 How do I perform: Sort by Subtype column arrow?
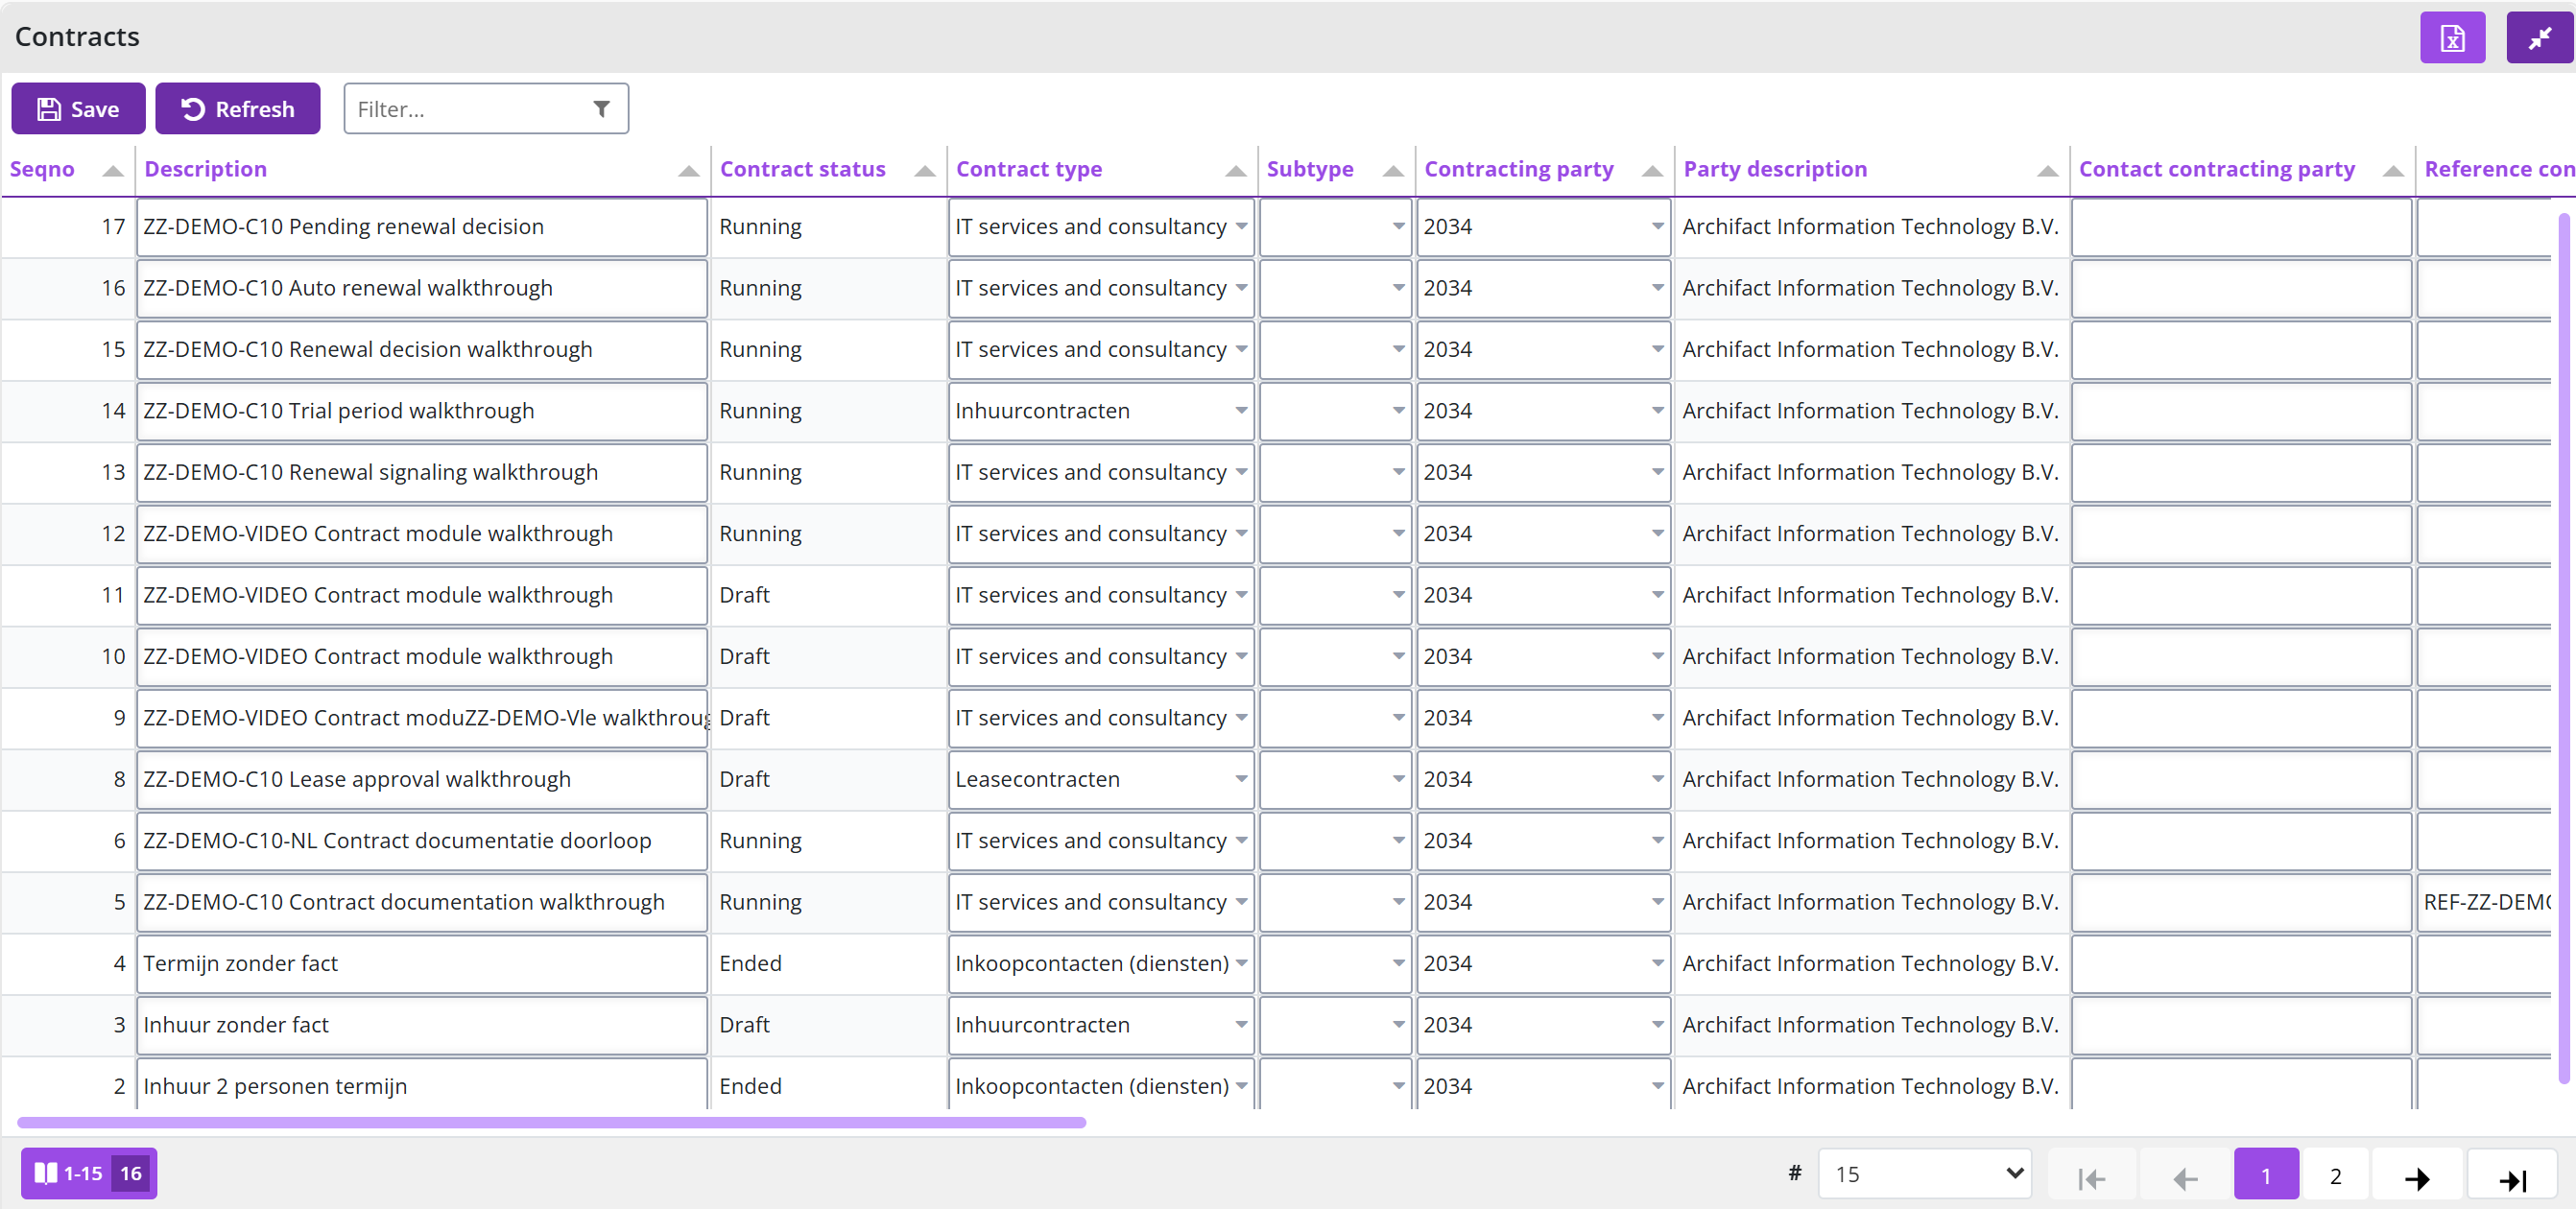[1393, 170]
